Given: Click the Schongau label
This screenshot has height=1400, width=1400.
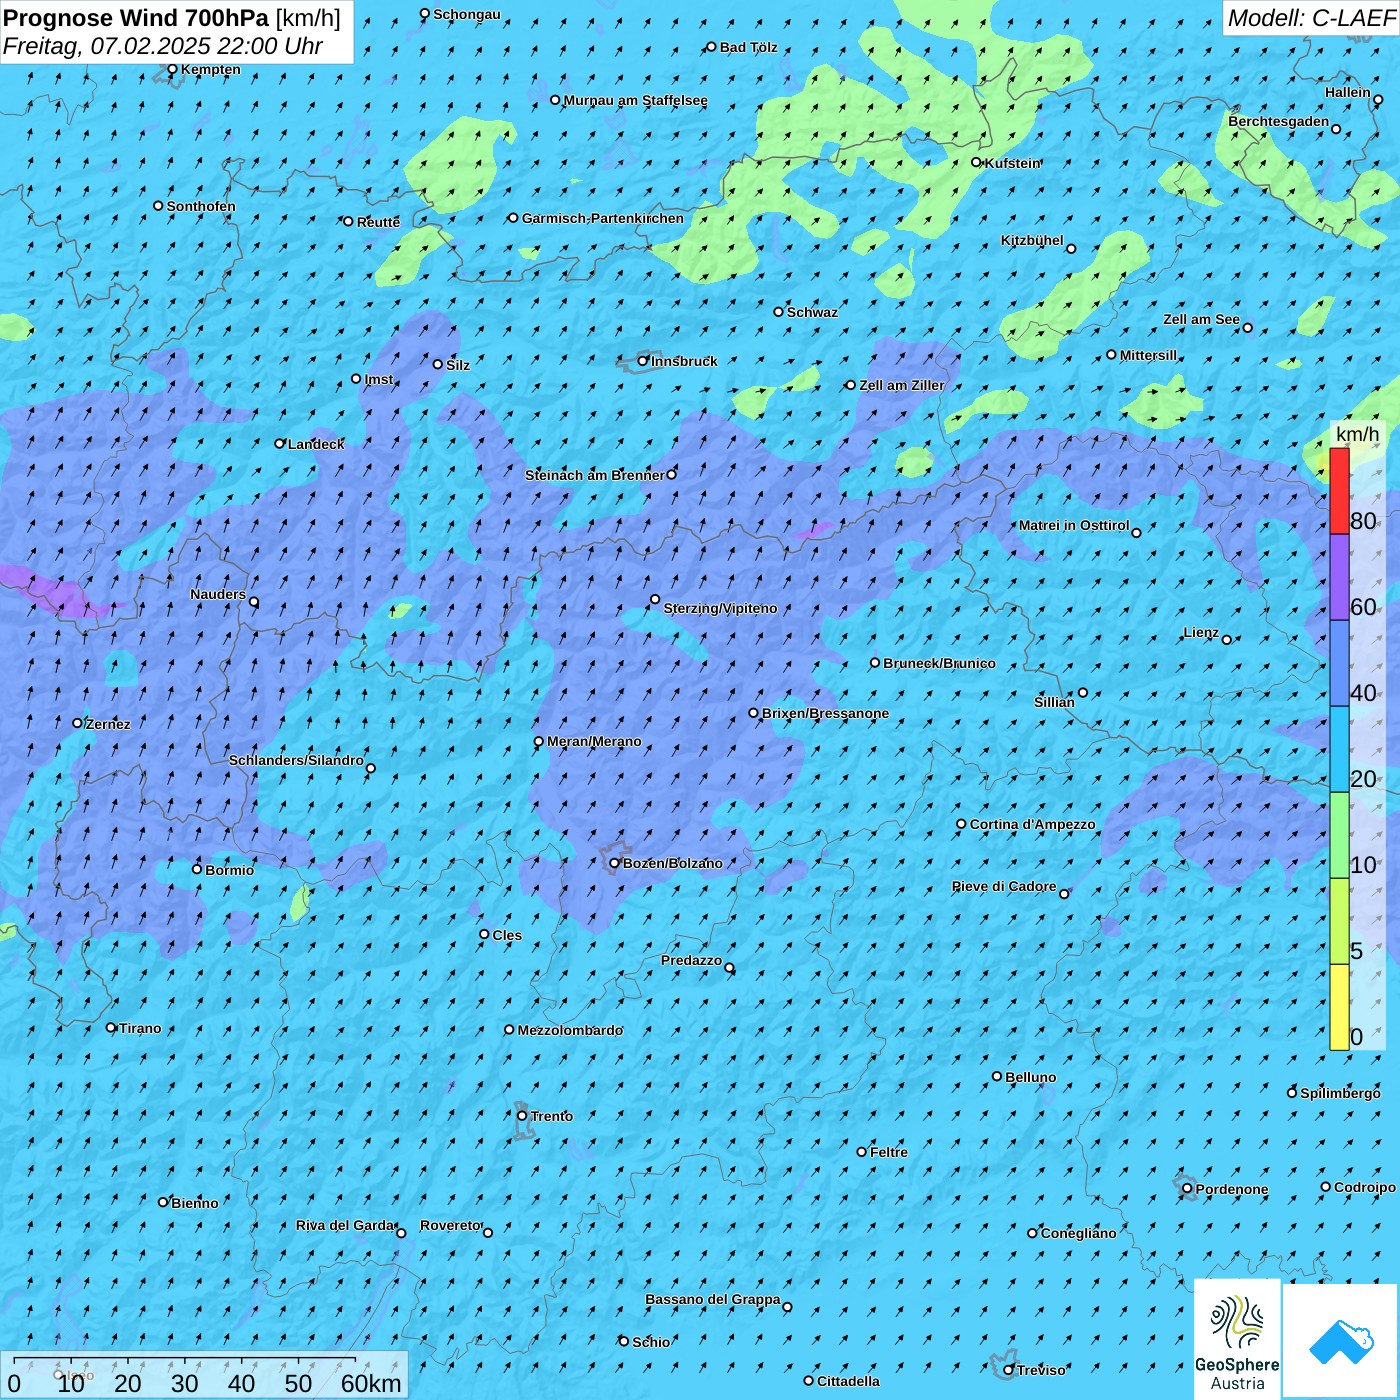Looking at the screenshot, I should click(x=467, y=14).
